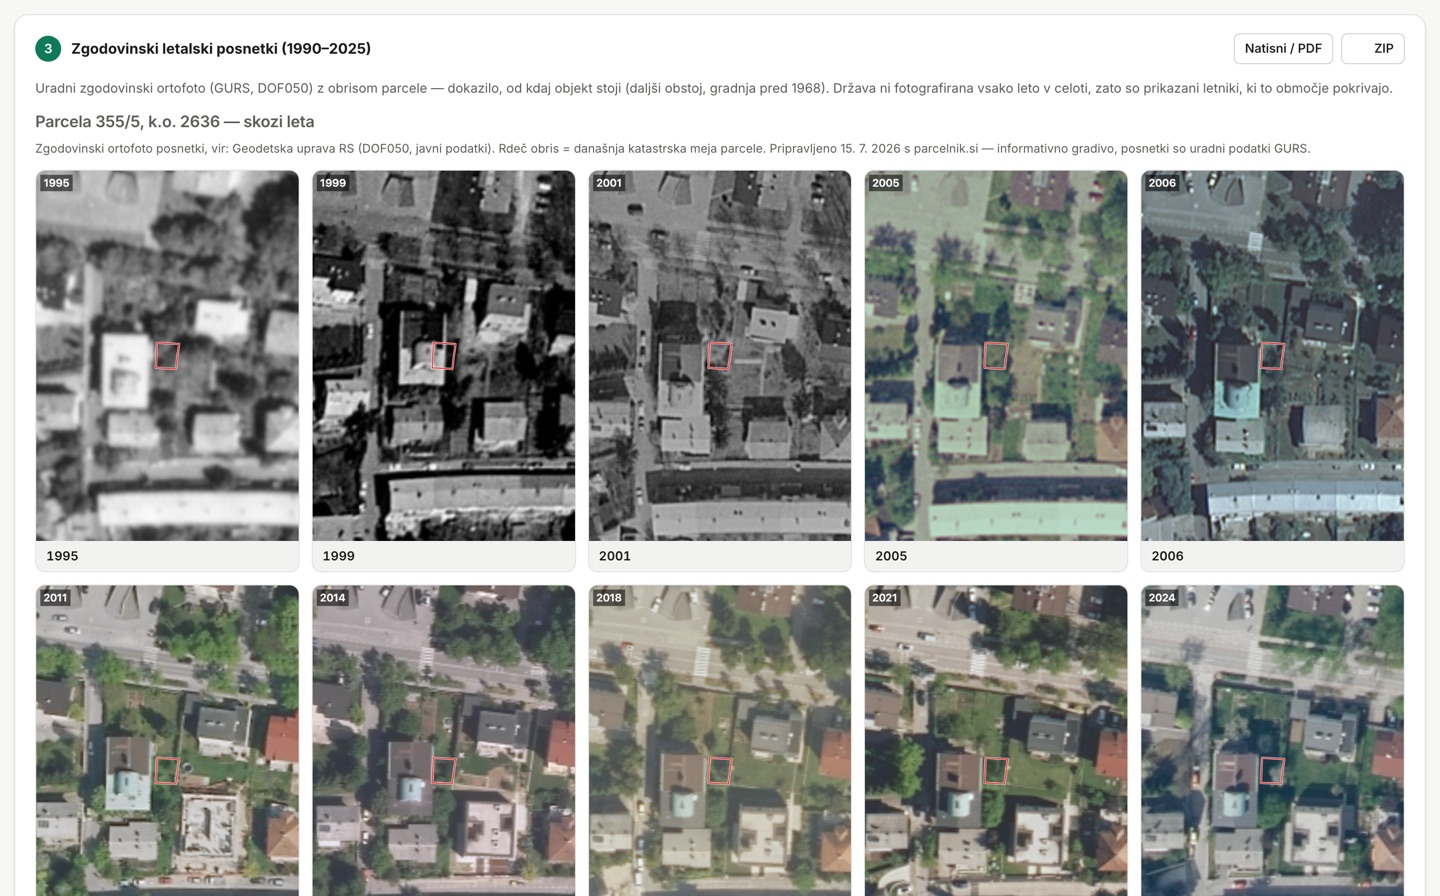Click the green step 3 badge

tap(48, 48)
